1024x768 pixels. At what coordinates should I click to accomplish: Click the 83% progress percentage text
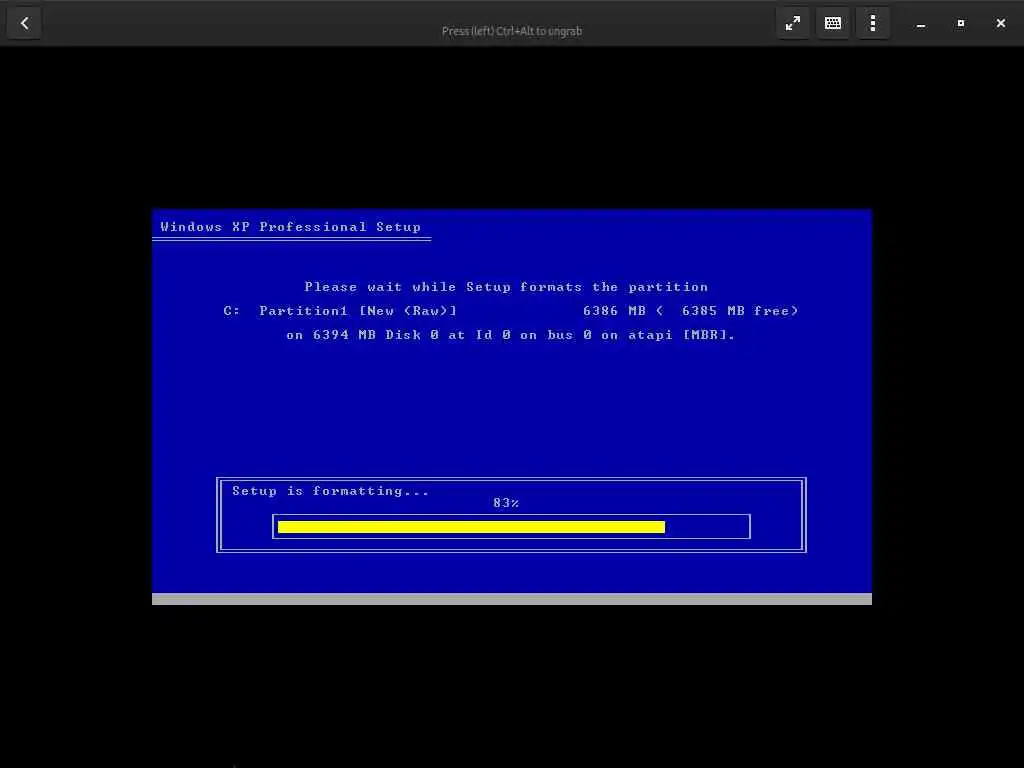click(506, 503)
